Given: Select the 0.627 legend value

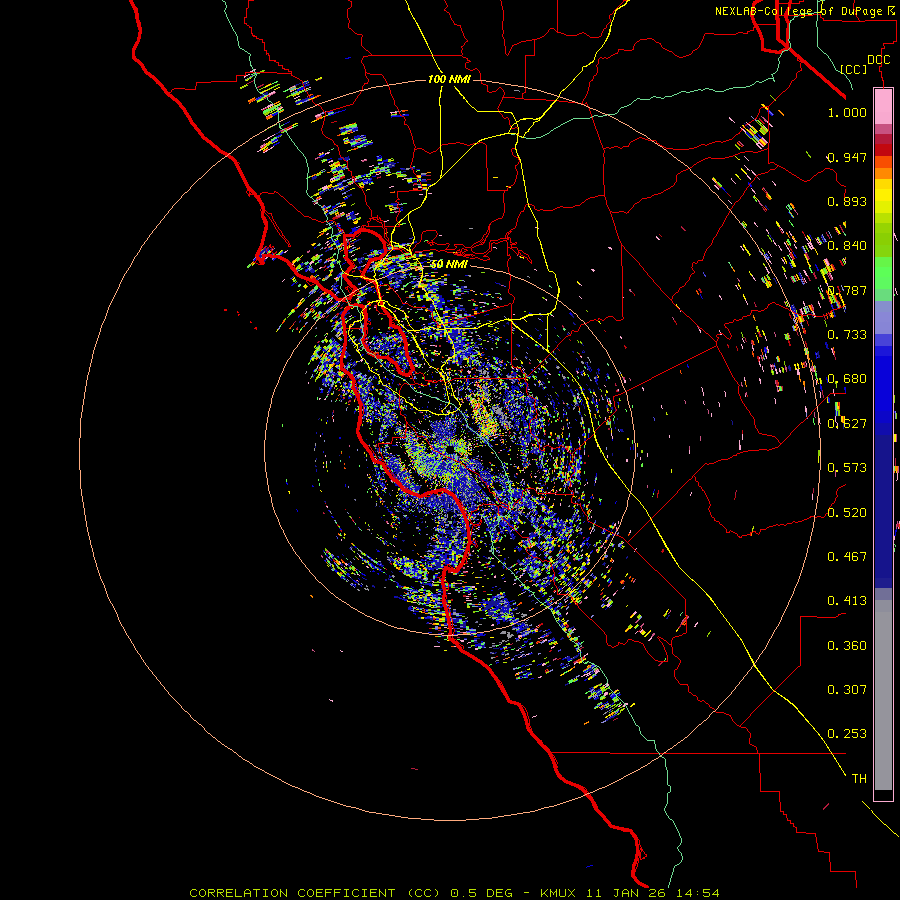Looking at the screenshot, I should (x=847, y=424).
